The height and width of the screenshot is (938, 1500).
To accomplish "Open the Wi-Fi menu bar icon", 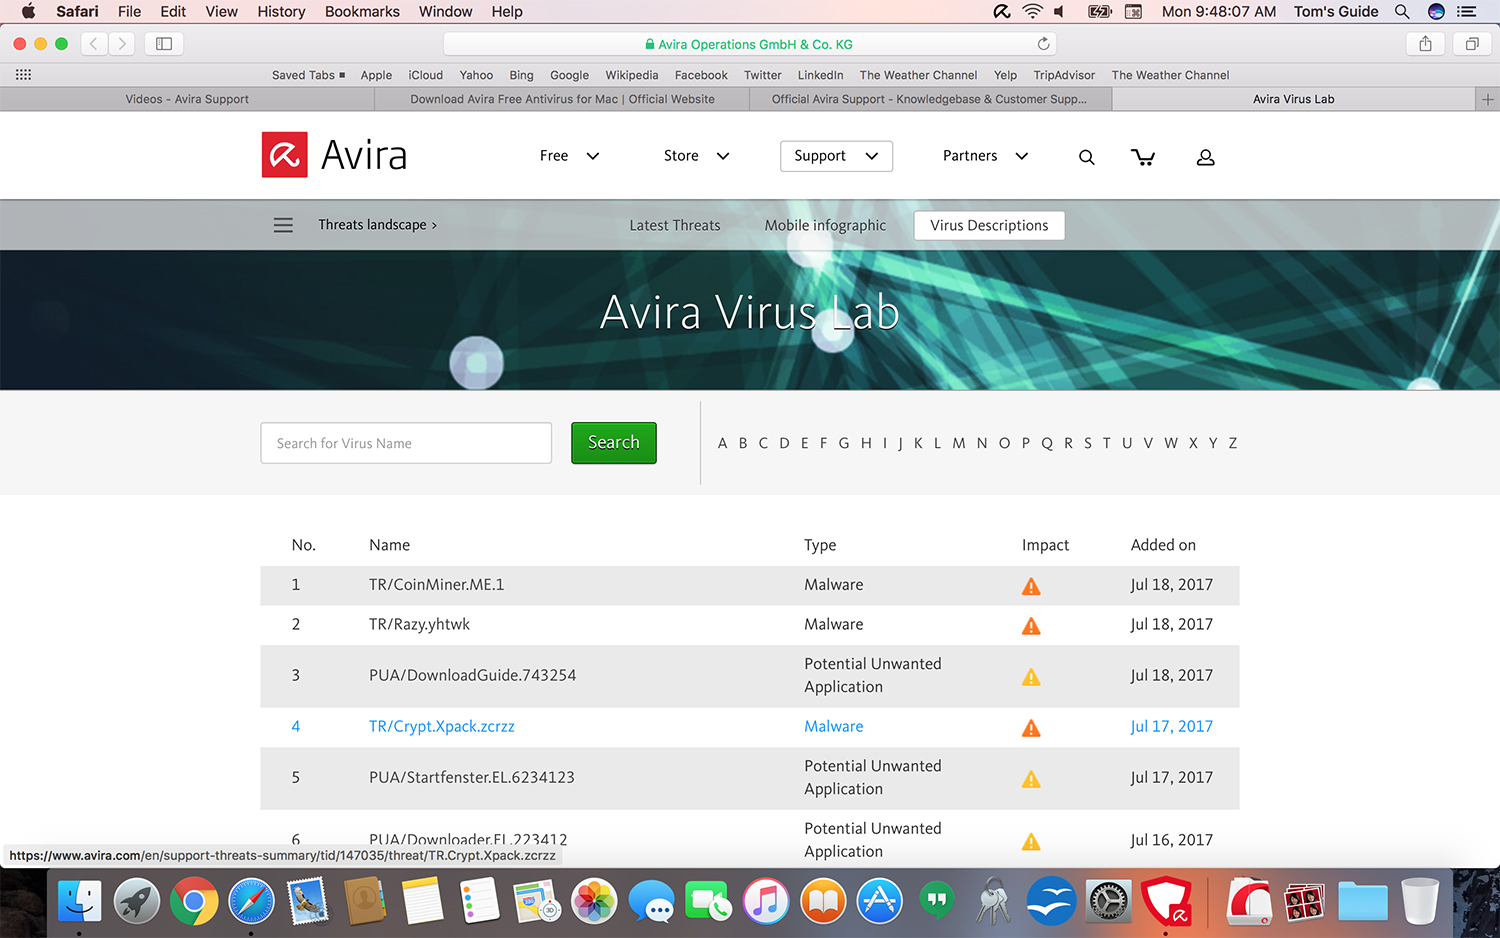I will coord(1031,12).
